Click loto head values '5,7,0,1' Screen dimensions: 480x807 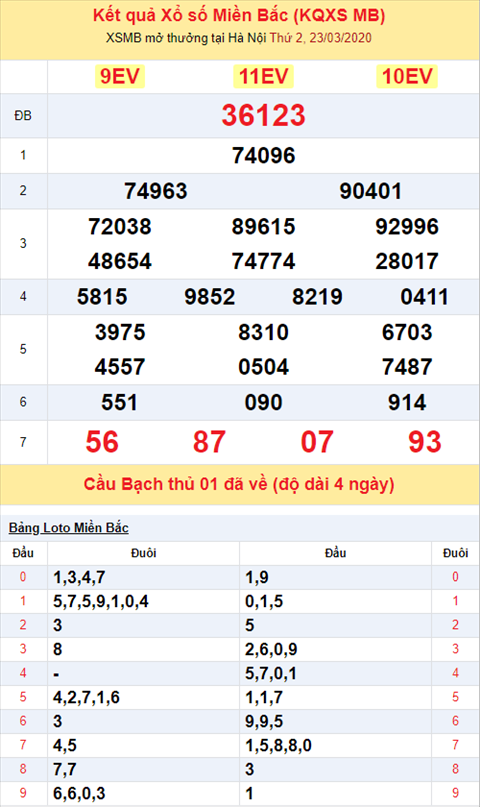[271, 673]
